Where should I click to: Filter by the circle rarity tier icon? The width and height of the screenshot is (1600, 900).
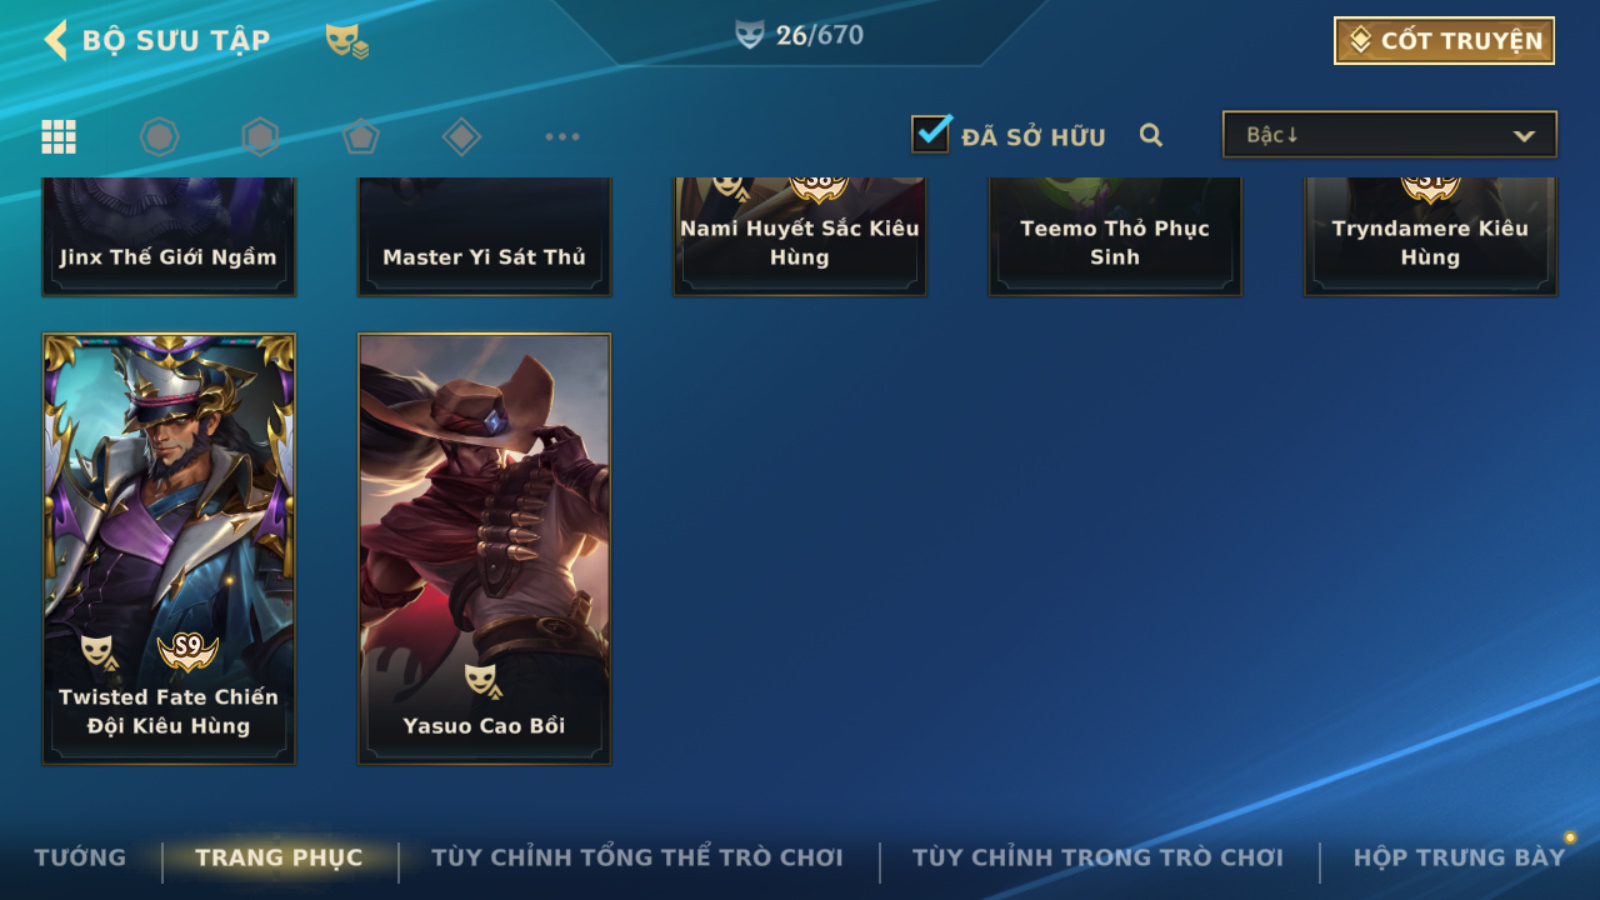(160, 137)
